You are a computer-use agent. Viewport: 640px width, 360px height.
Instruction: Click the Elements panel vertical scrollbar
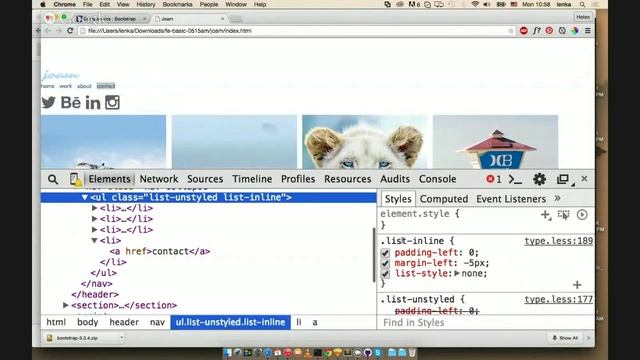[374, 255]
